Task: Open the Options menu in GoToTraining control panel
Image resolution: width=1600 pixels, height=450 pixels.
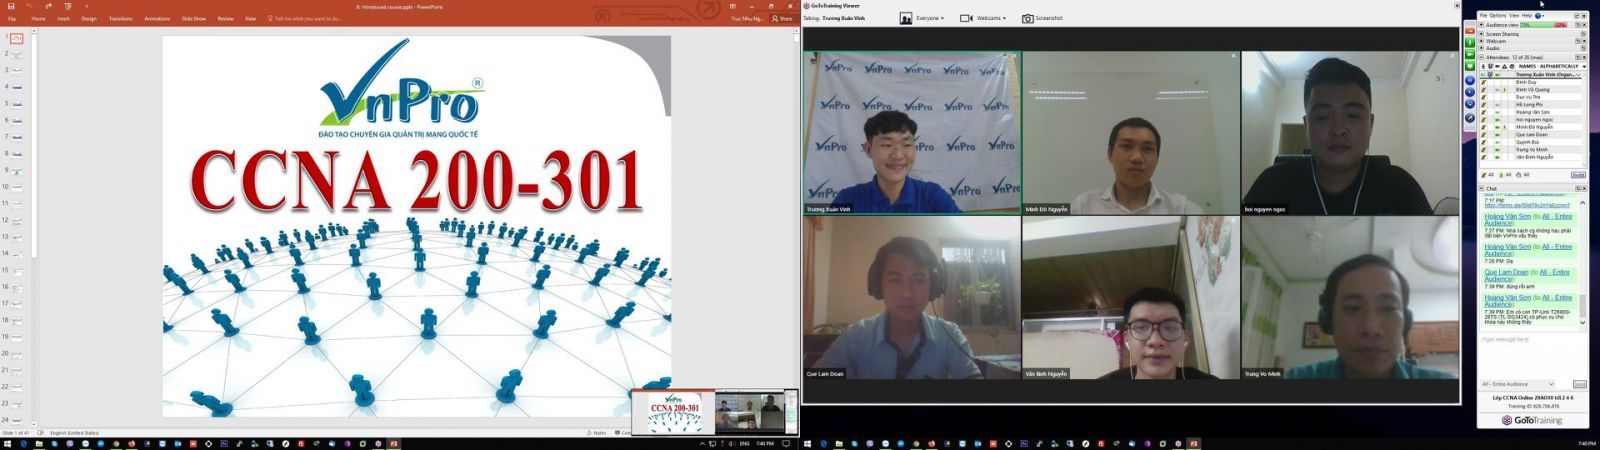Action: (x=1497, y=16)
